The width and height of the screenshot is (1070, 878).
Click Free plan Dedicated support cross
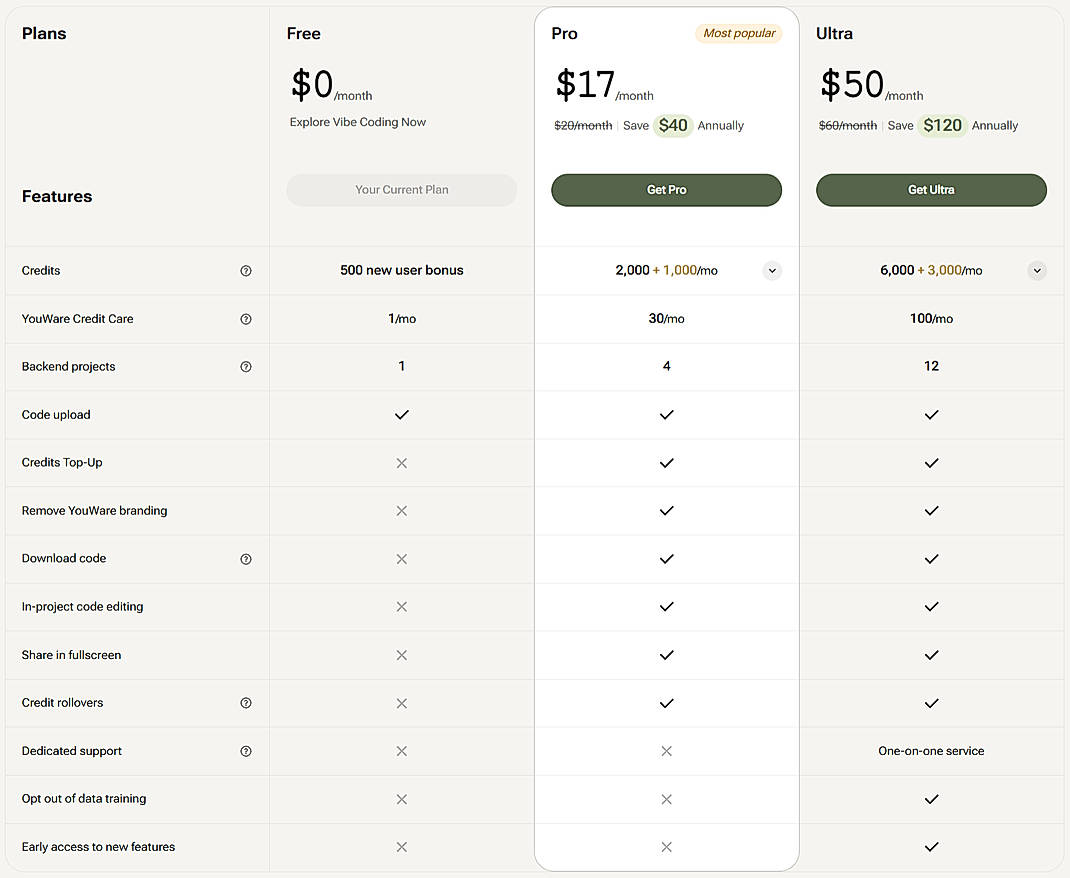pyautogui.click(x=402, y=751)
